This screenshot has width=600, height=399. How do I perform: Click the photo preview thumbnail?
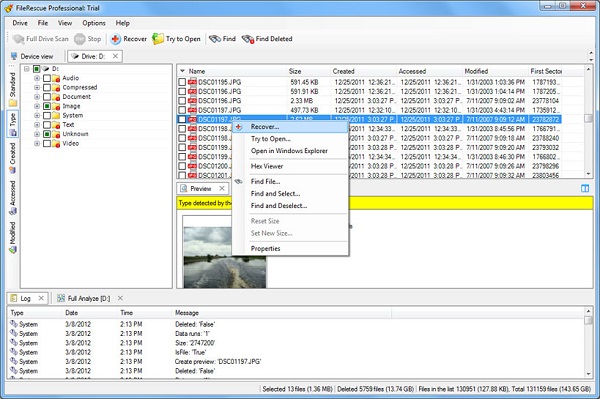225,257
